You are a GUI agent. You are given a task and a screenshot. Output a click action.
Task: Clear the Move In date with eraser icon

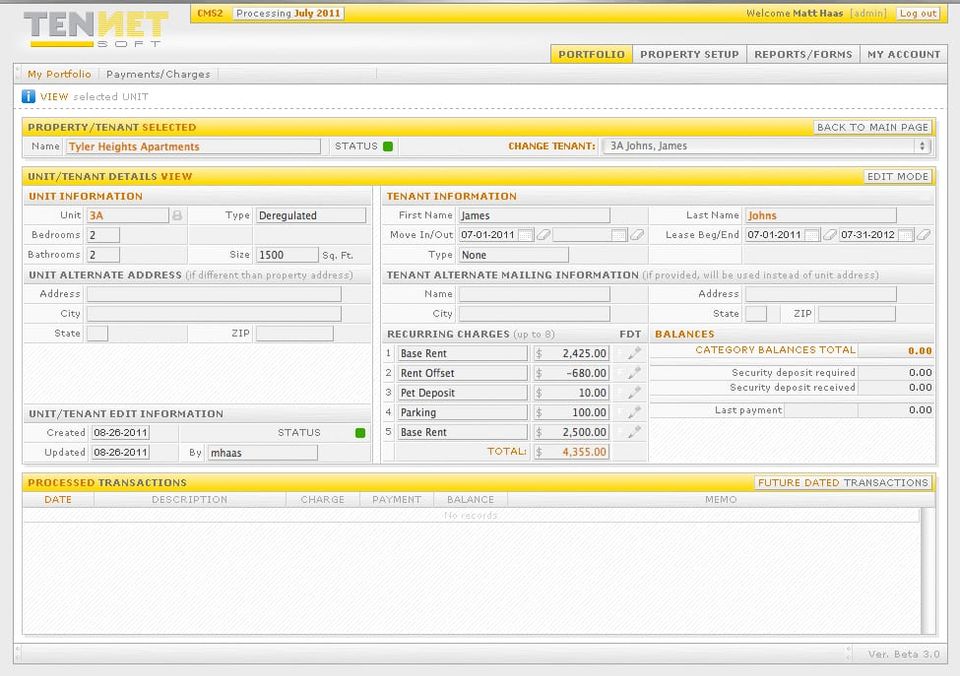pyautogui.click(x=543, y=235)
